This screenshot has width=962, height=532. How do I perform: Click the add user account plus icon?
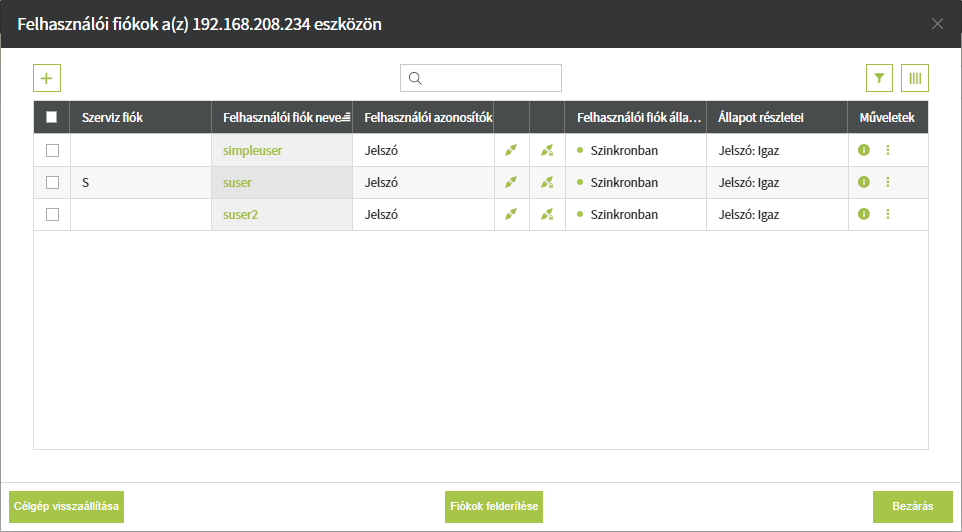click(x=47, y=78)
